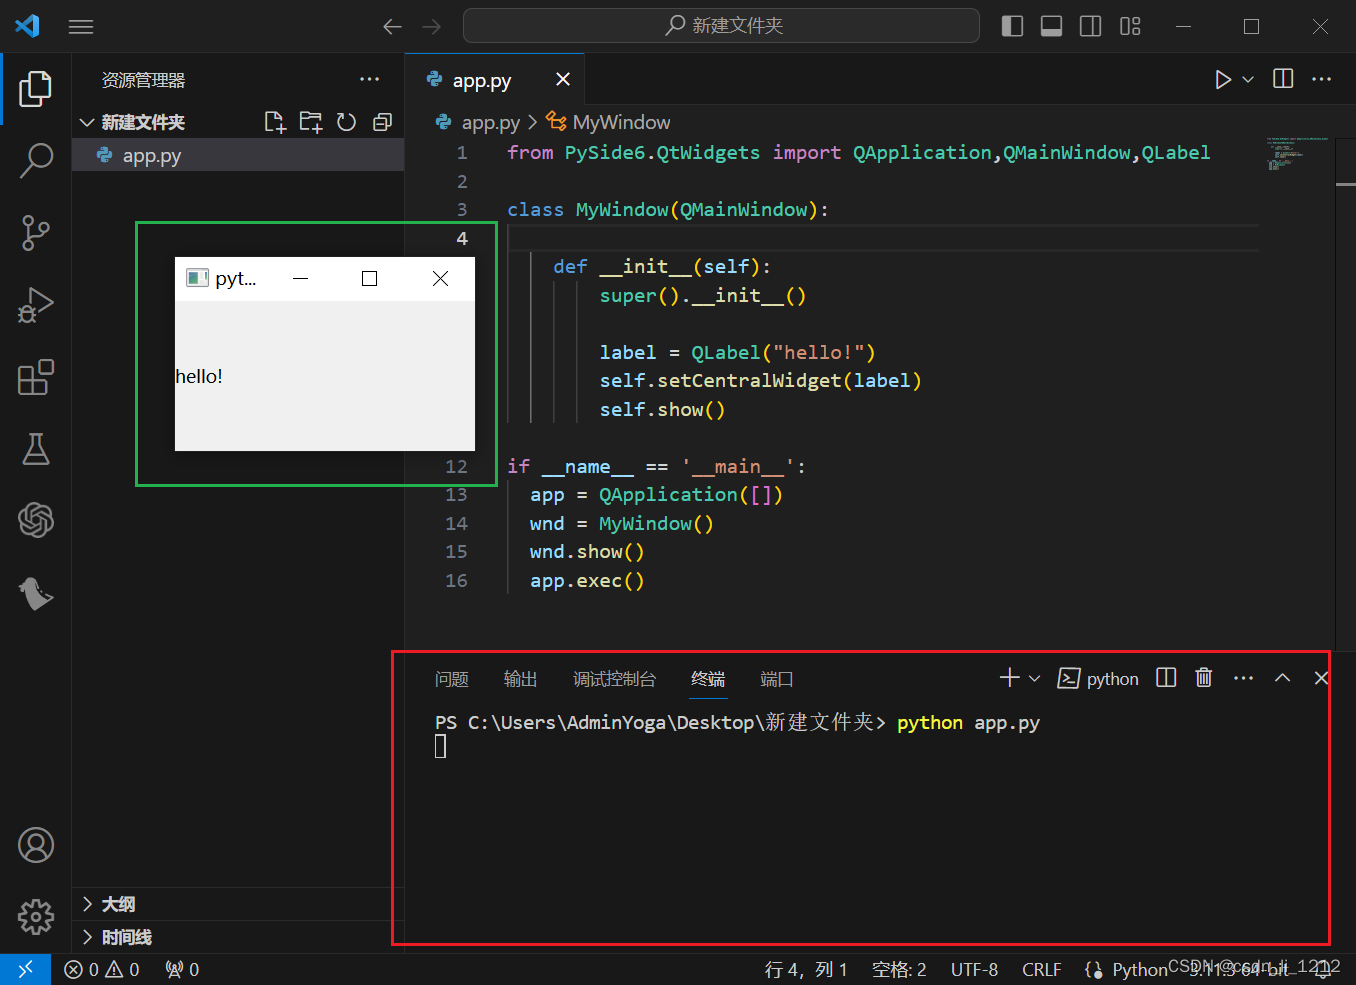The image size is (1356, 985).
Task: Open the run options dropdown arrow
Action: coord(1248,79)
